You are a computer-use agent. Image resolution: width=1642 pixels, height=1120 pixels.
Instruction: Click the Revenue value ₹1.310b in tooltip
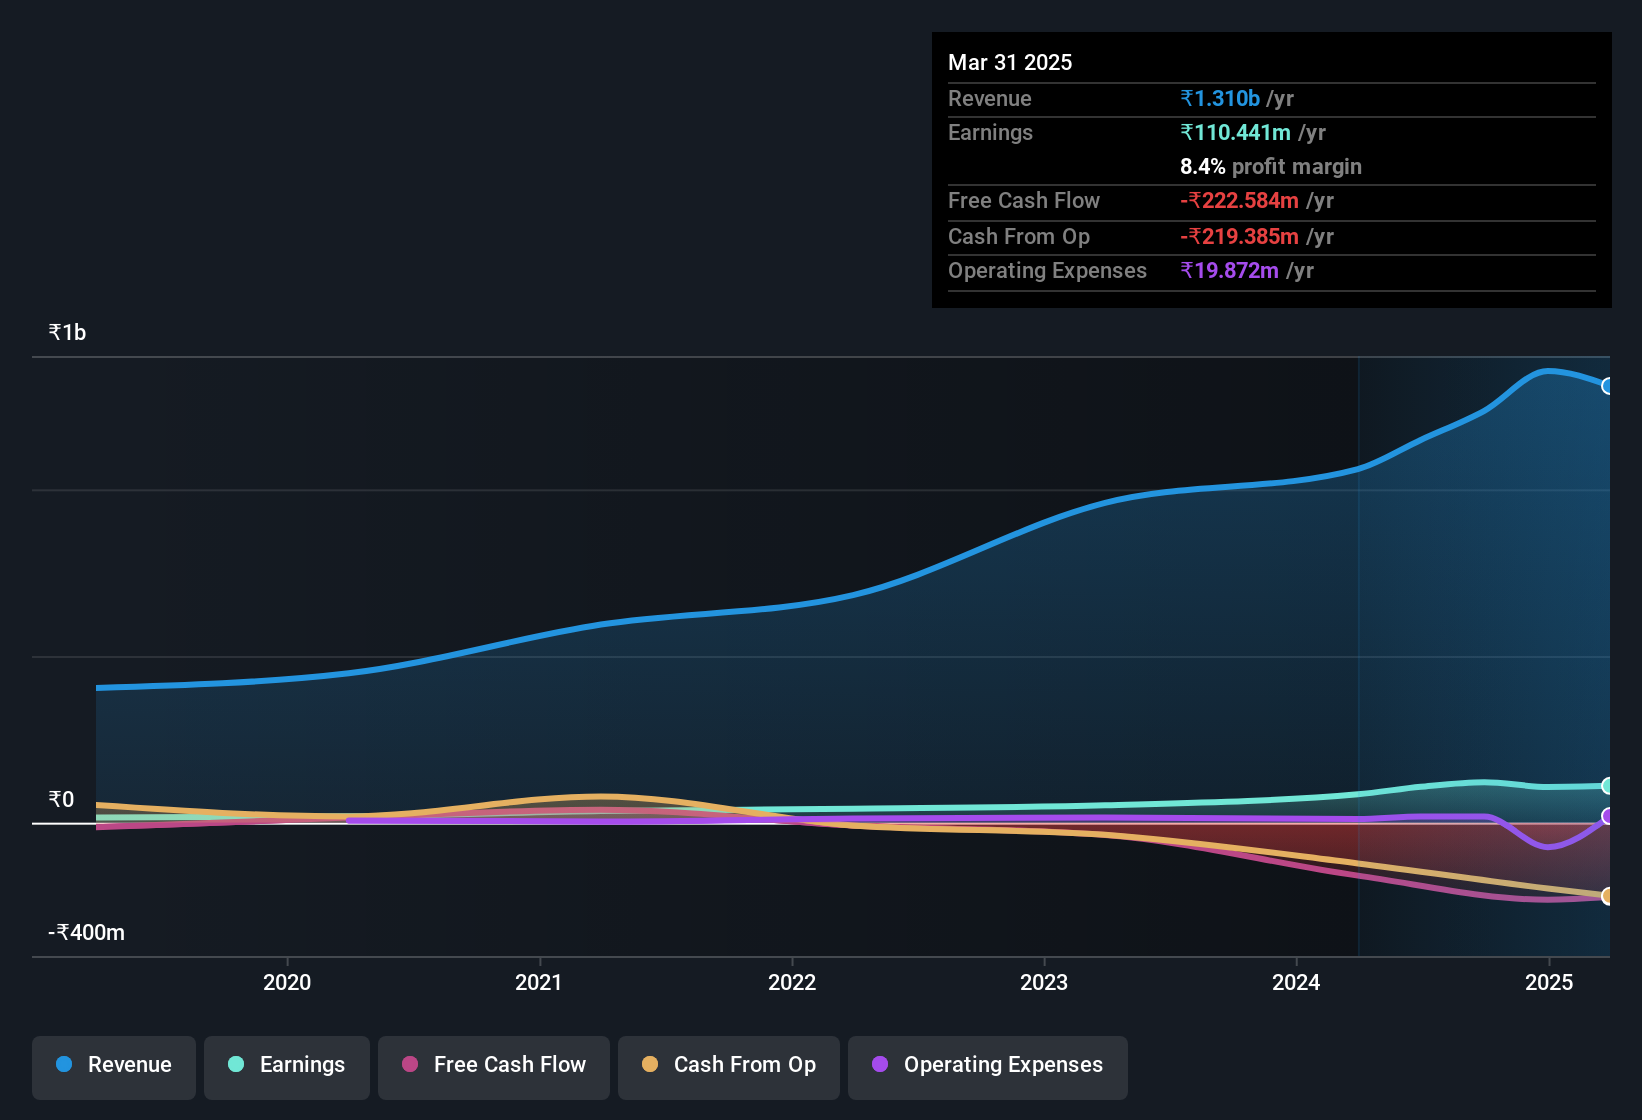1220,98
